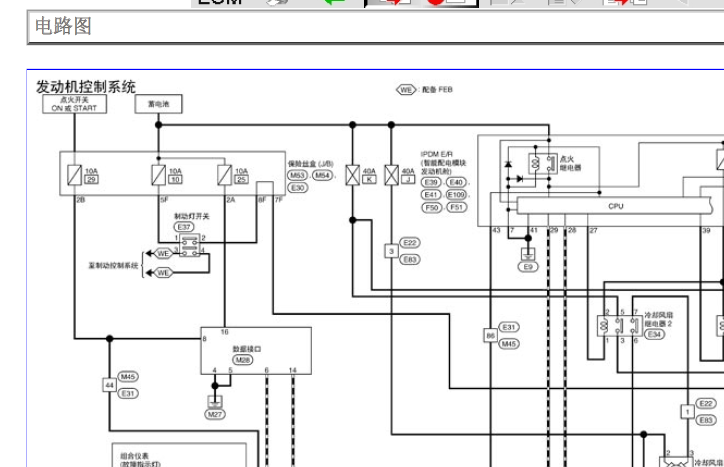Click the WE 配备 FEB legend
Image resolution: width=724 pixels, height=467 pixels.
tap(424, 90)
